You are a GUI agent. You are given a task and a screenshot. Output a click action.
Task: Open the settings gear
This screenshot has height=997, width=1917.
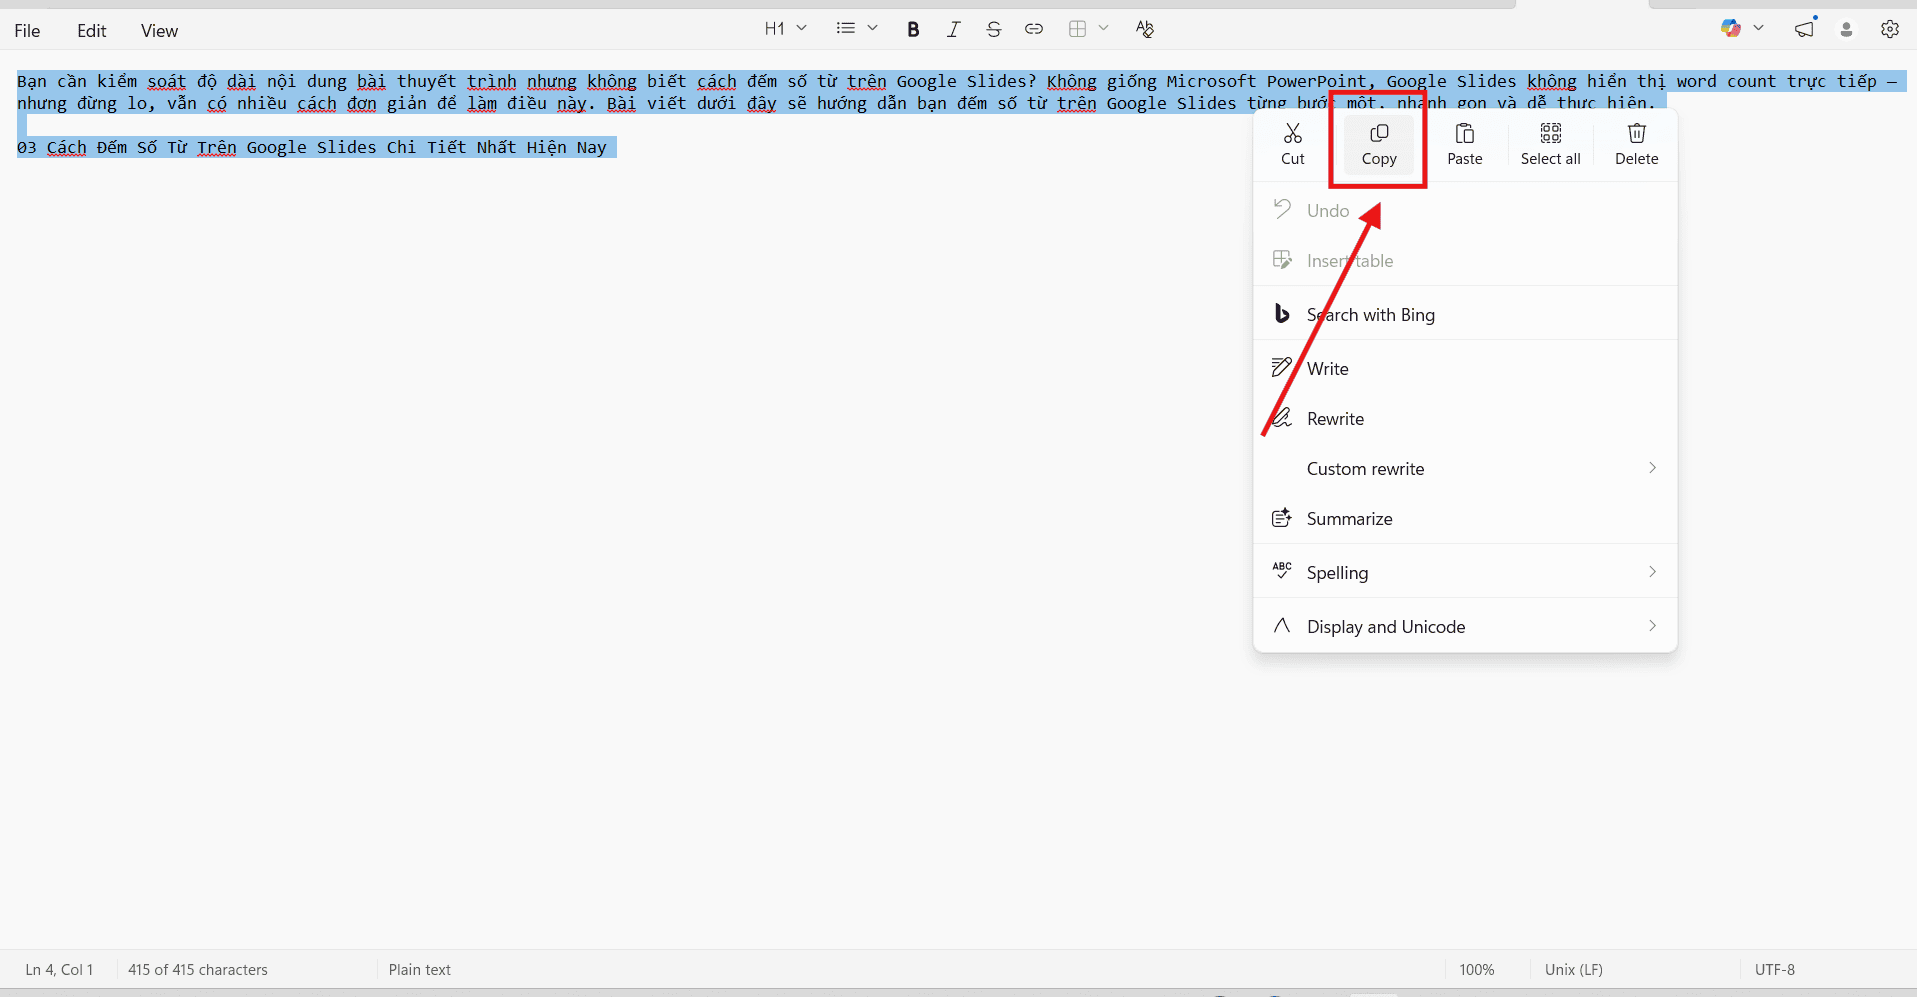coord(1889,29)
